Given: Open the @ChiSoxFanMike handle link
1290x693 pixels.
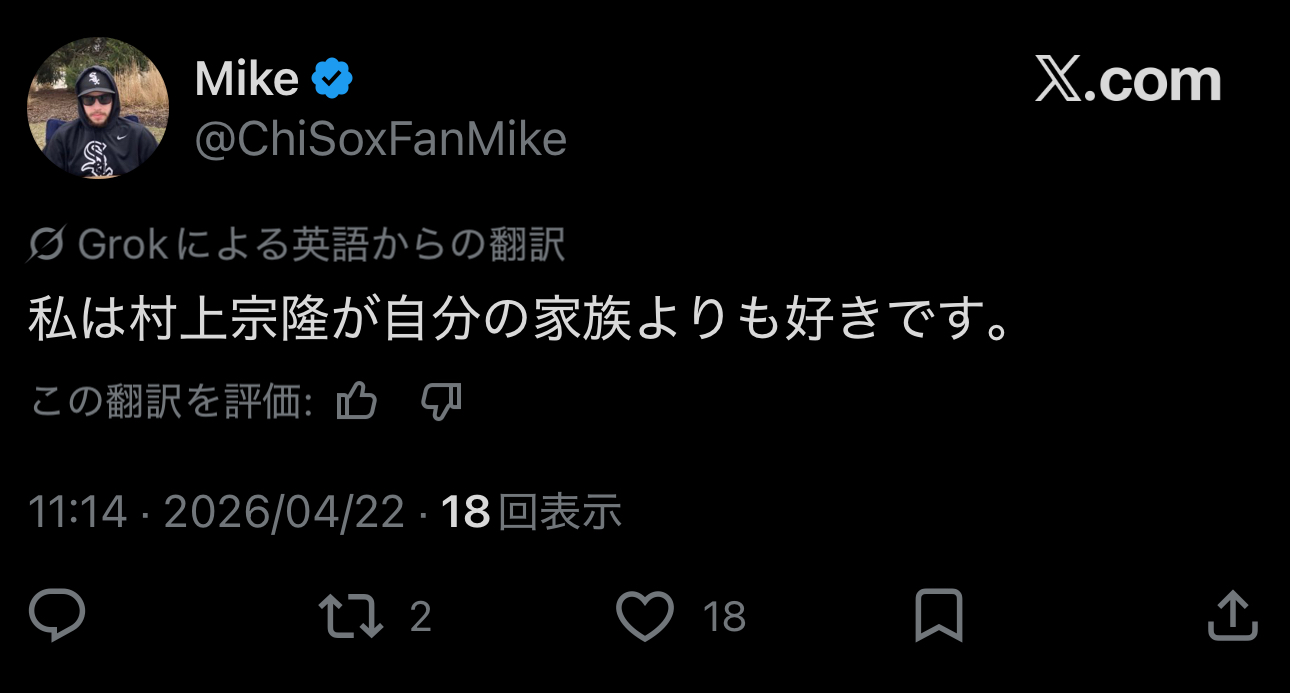Looking at the screenshot, I should pyautogui.click(x=380, y=140).
